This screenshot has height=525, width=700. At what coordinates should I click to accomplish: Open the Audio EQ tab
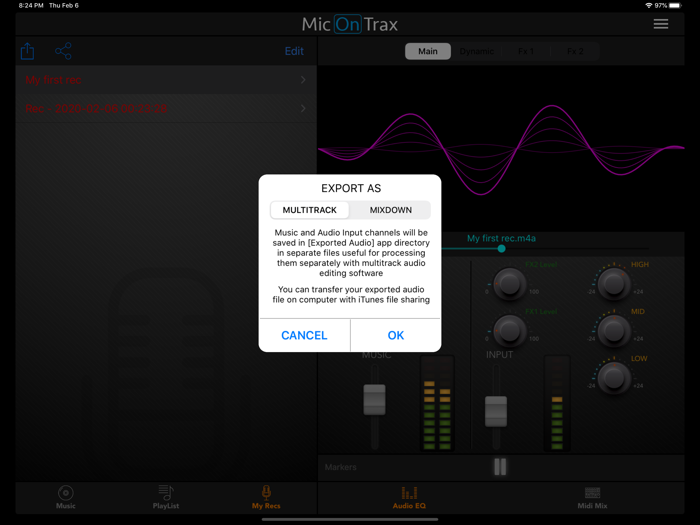tap(409, 497)
